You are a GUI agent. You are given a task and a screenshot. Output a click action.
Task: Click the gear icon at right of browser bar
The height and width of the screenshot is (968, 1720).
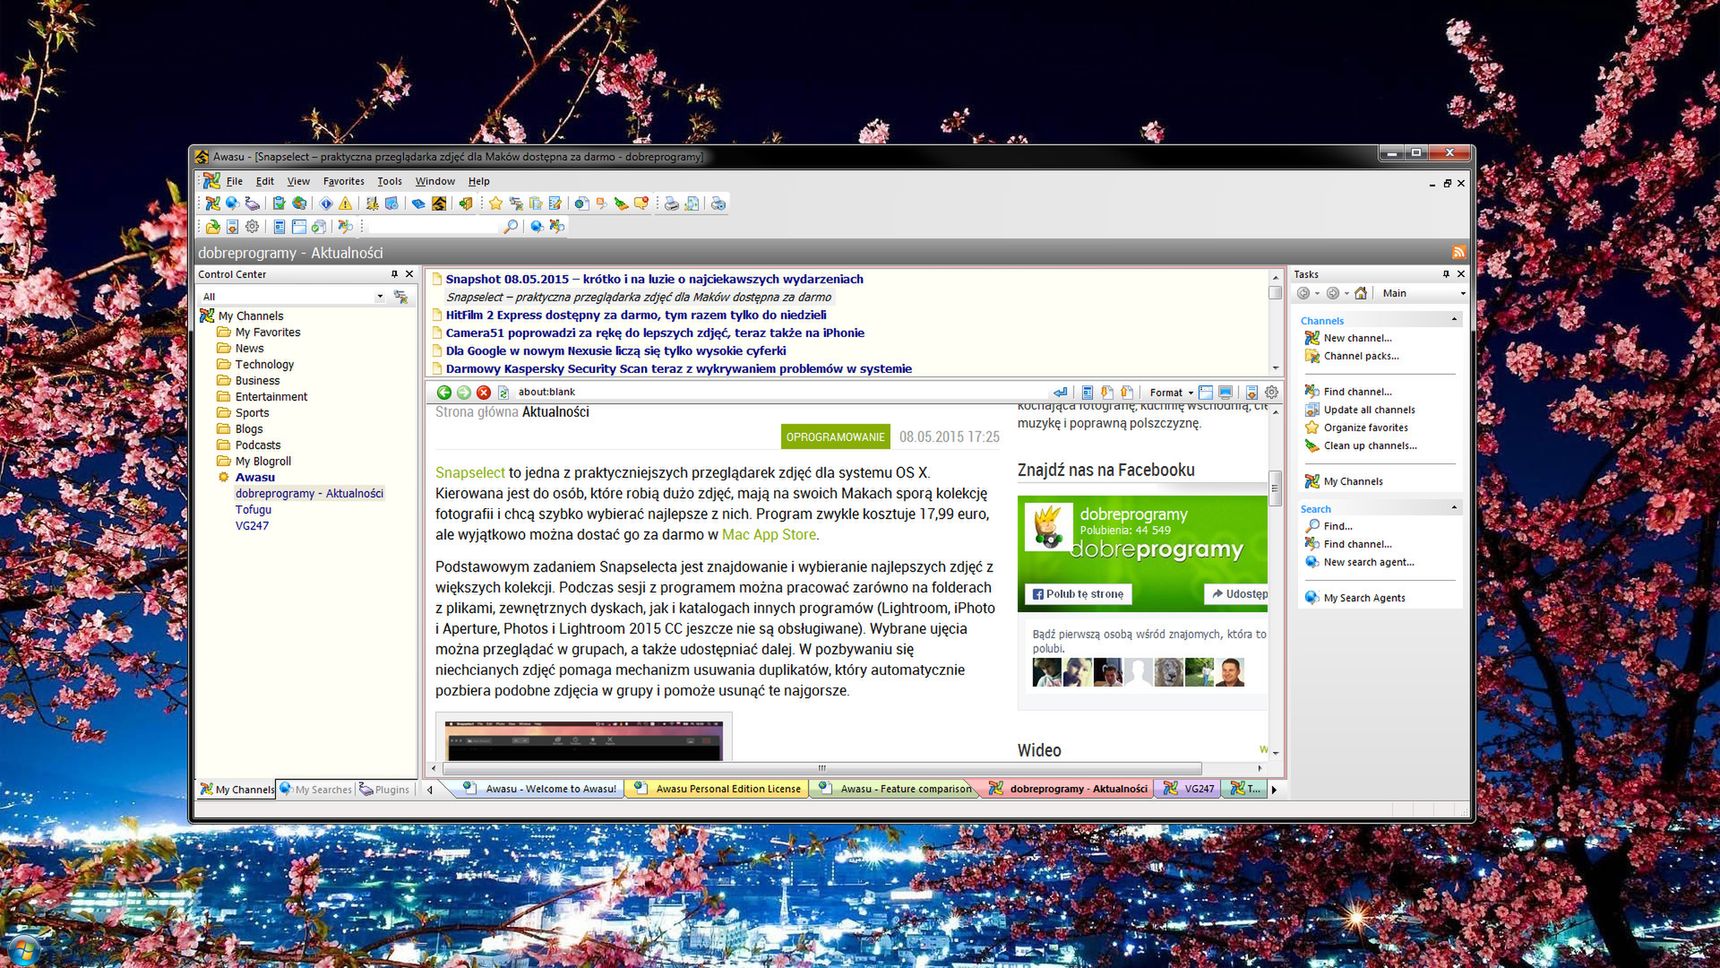[1271, 392]
